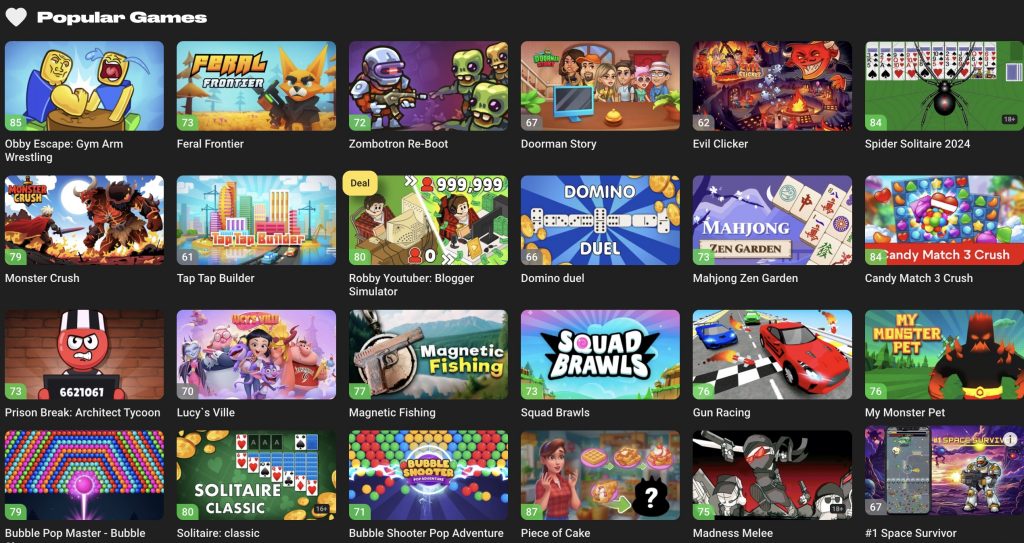Open the Feral Frontier game thumbnail
This screenshot has width=1024, height=543.
[256, 86]
